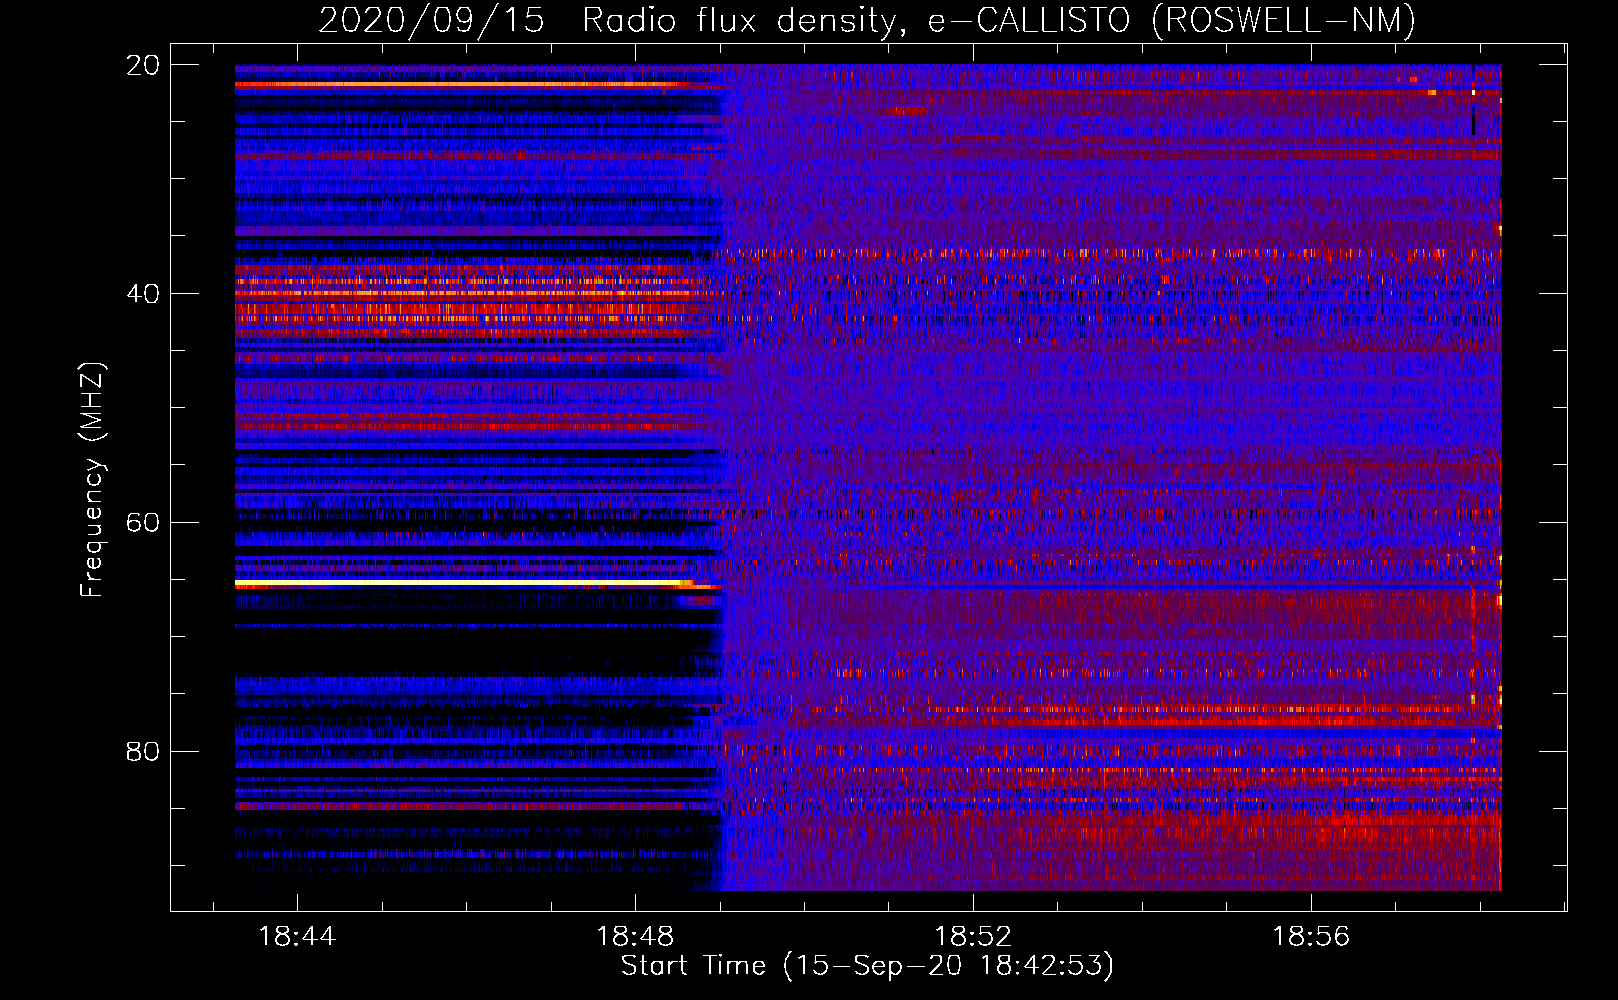Click the bright yellow band near 65 MHz

click(465, 582)
